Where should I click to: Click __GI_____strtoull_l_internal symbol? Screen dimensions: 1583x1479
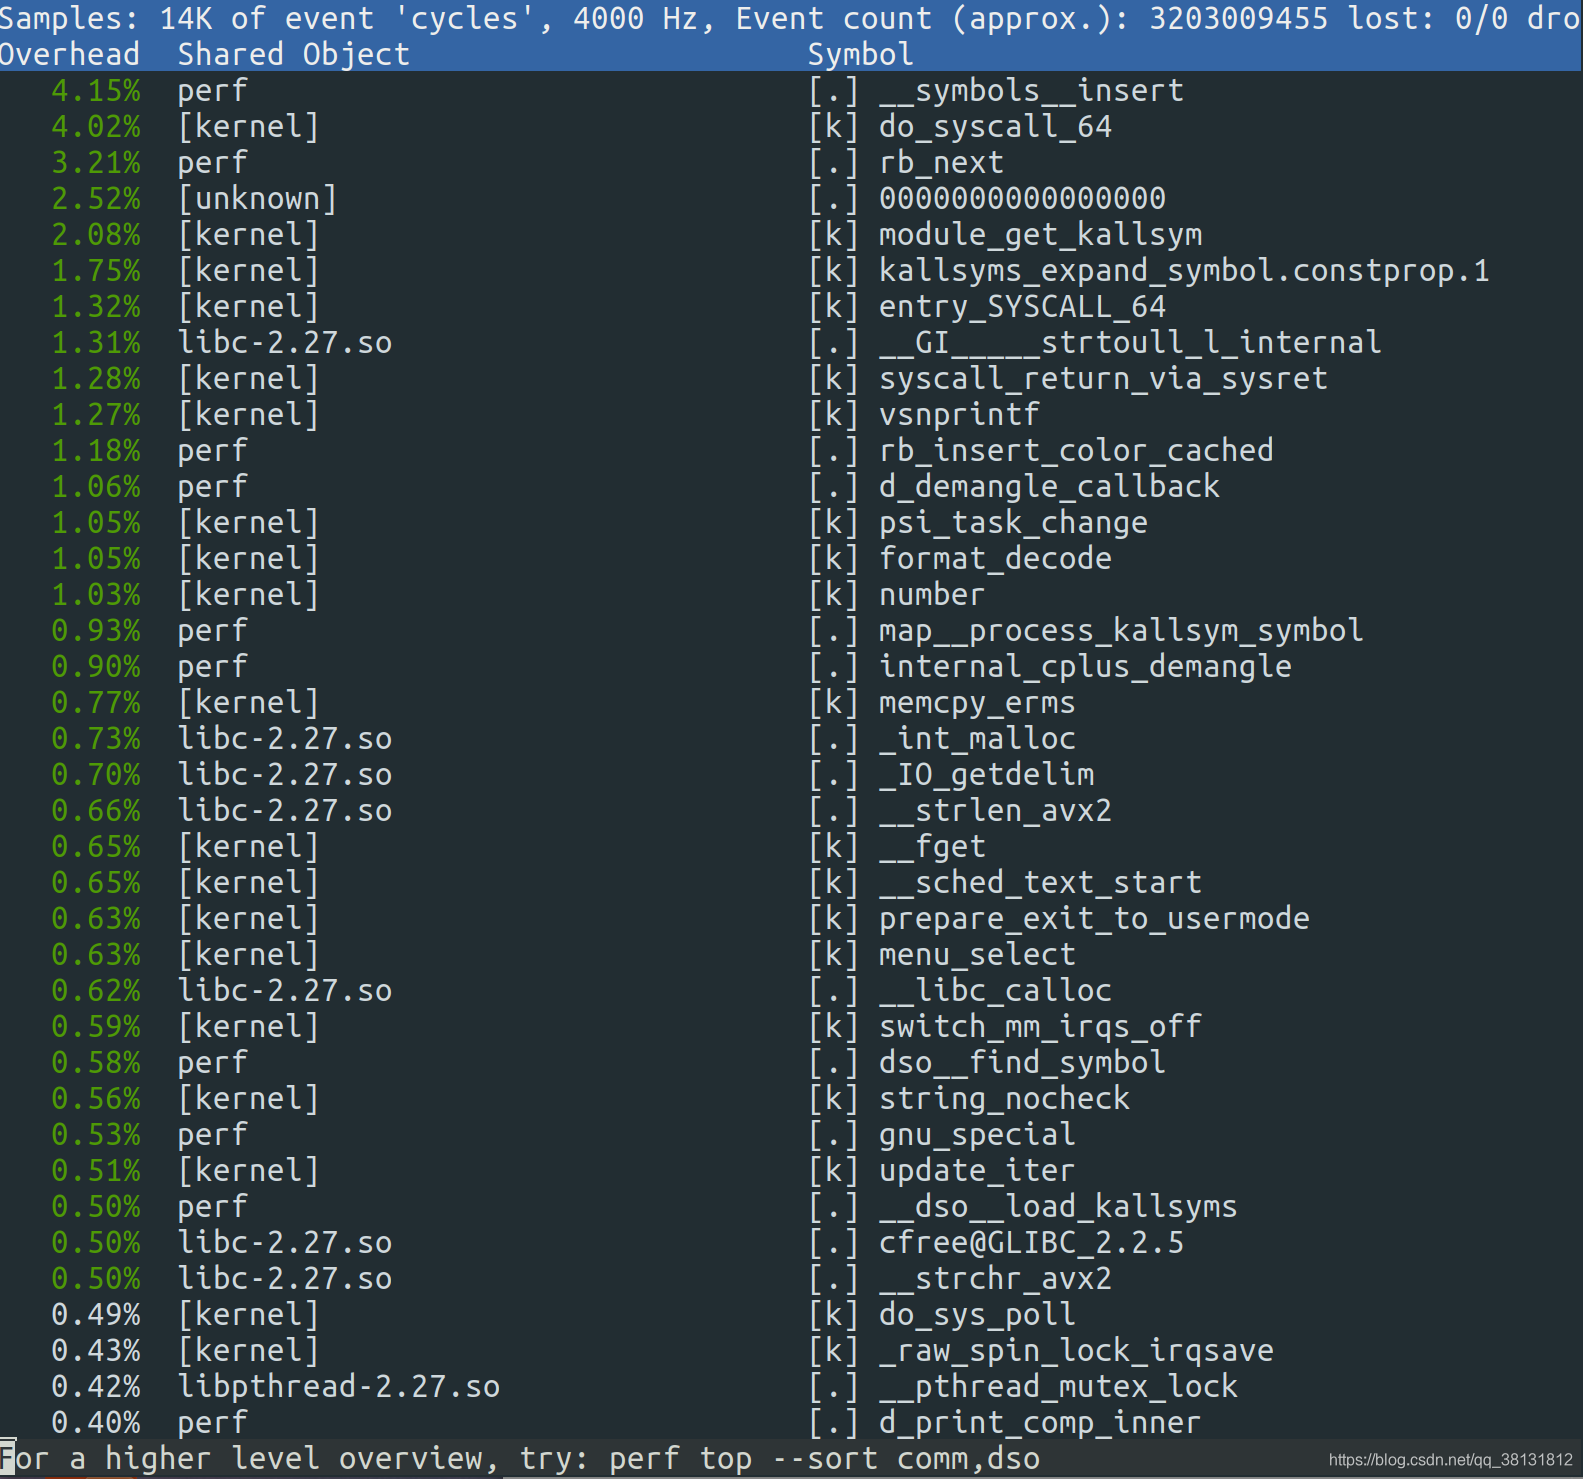[x=1130, y=342]
